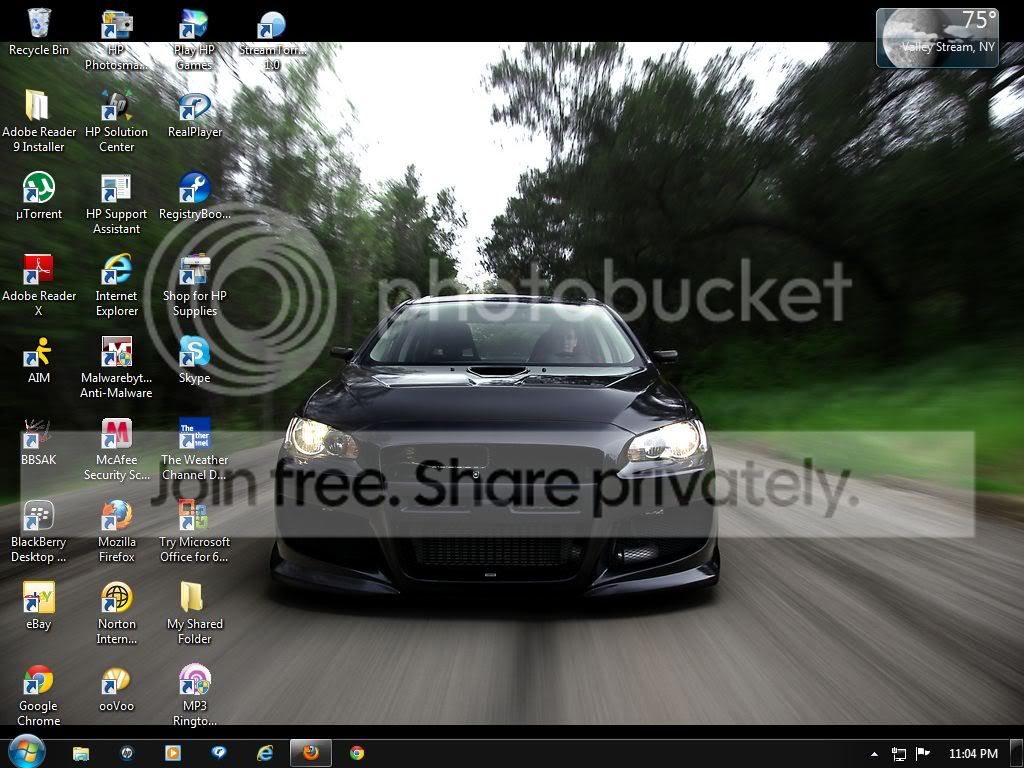This screenshot has width=1024, height=768.
Task: Open the Recycle Bin icon
Action: (x=39, y=33)
